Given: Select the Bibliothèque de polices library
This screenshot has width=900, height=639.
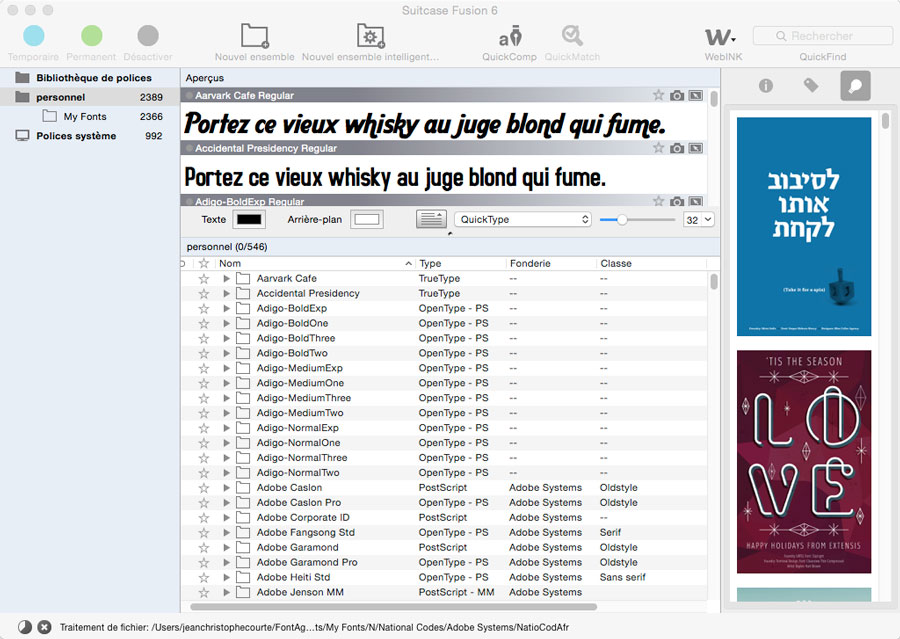Looking at the screenshot, I should [x=94, y=78].
